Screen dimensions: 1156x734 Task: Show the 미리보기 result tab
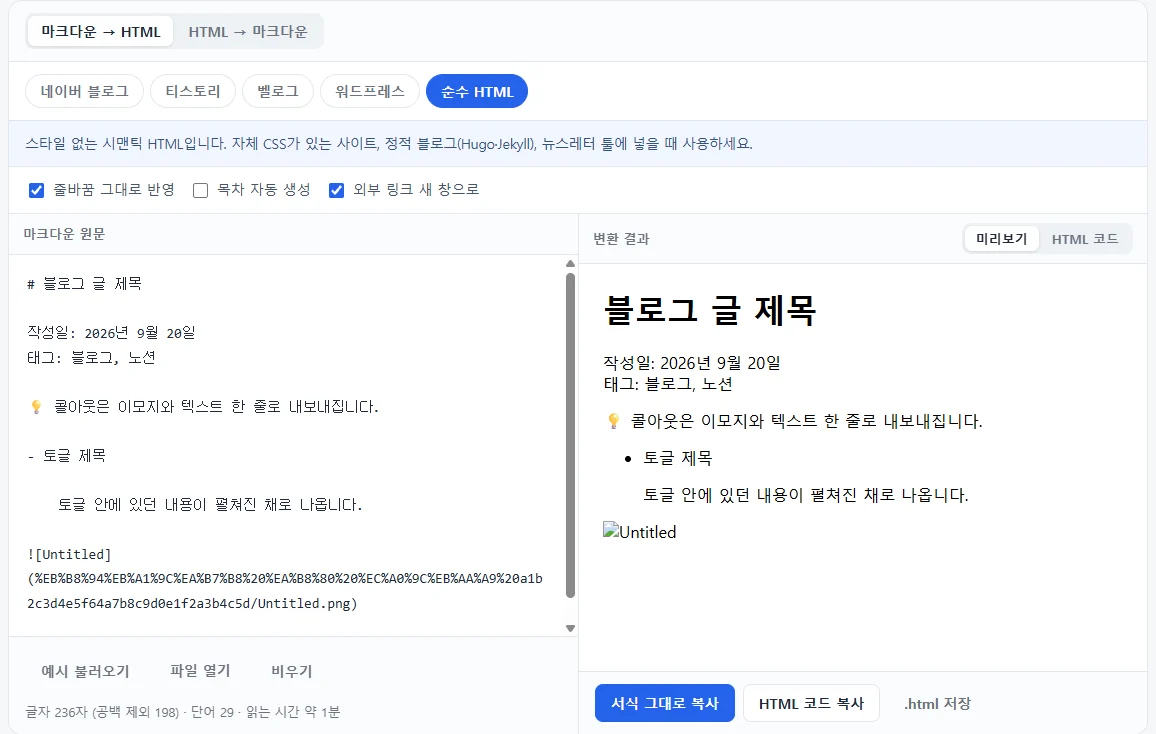pyautogui.click(x=1001, y=239)
